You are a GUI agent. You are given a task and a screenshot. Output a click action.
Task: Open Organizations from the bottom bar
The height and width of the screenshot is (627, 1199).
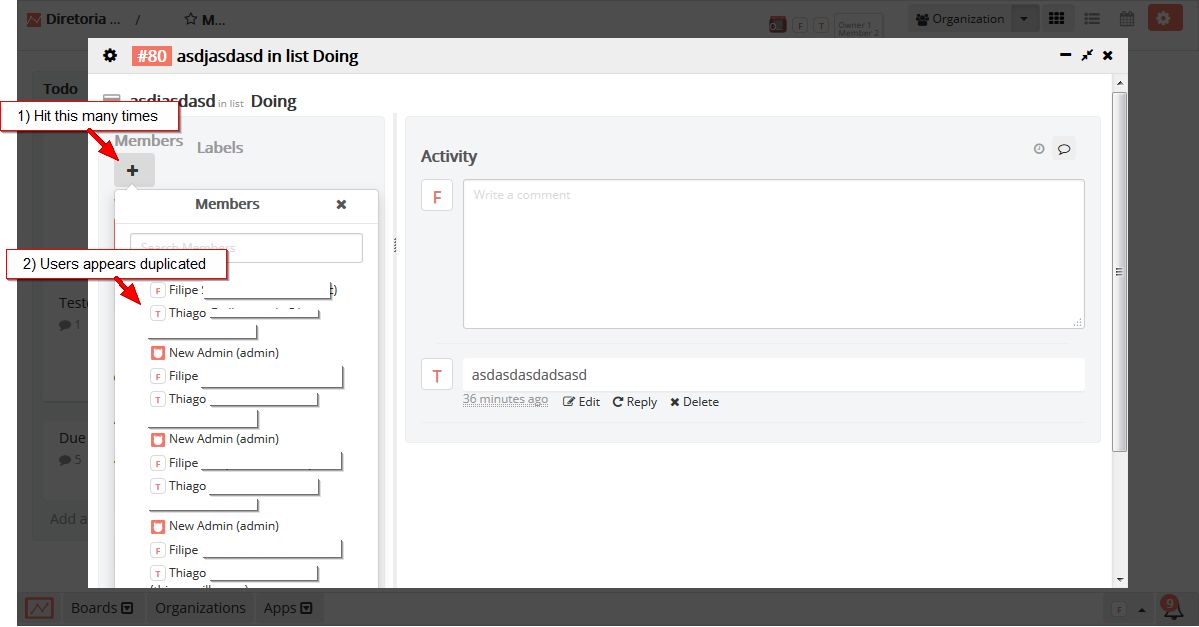point(200,607)
